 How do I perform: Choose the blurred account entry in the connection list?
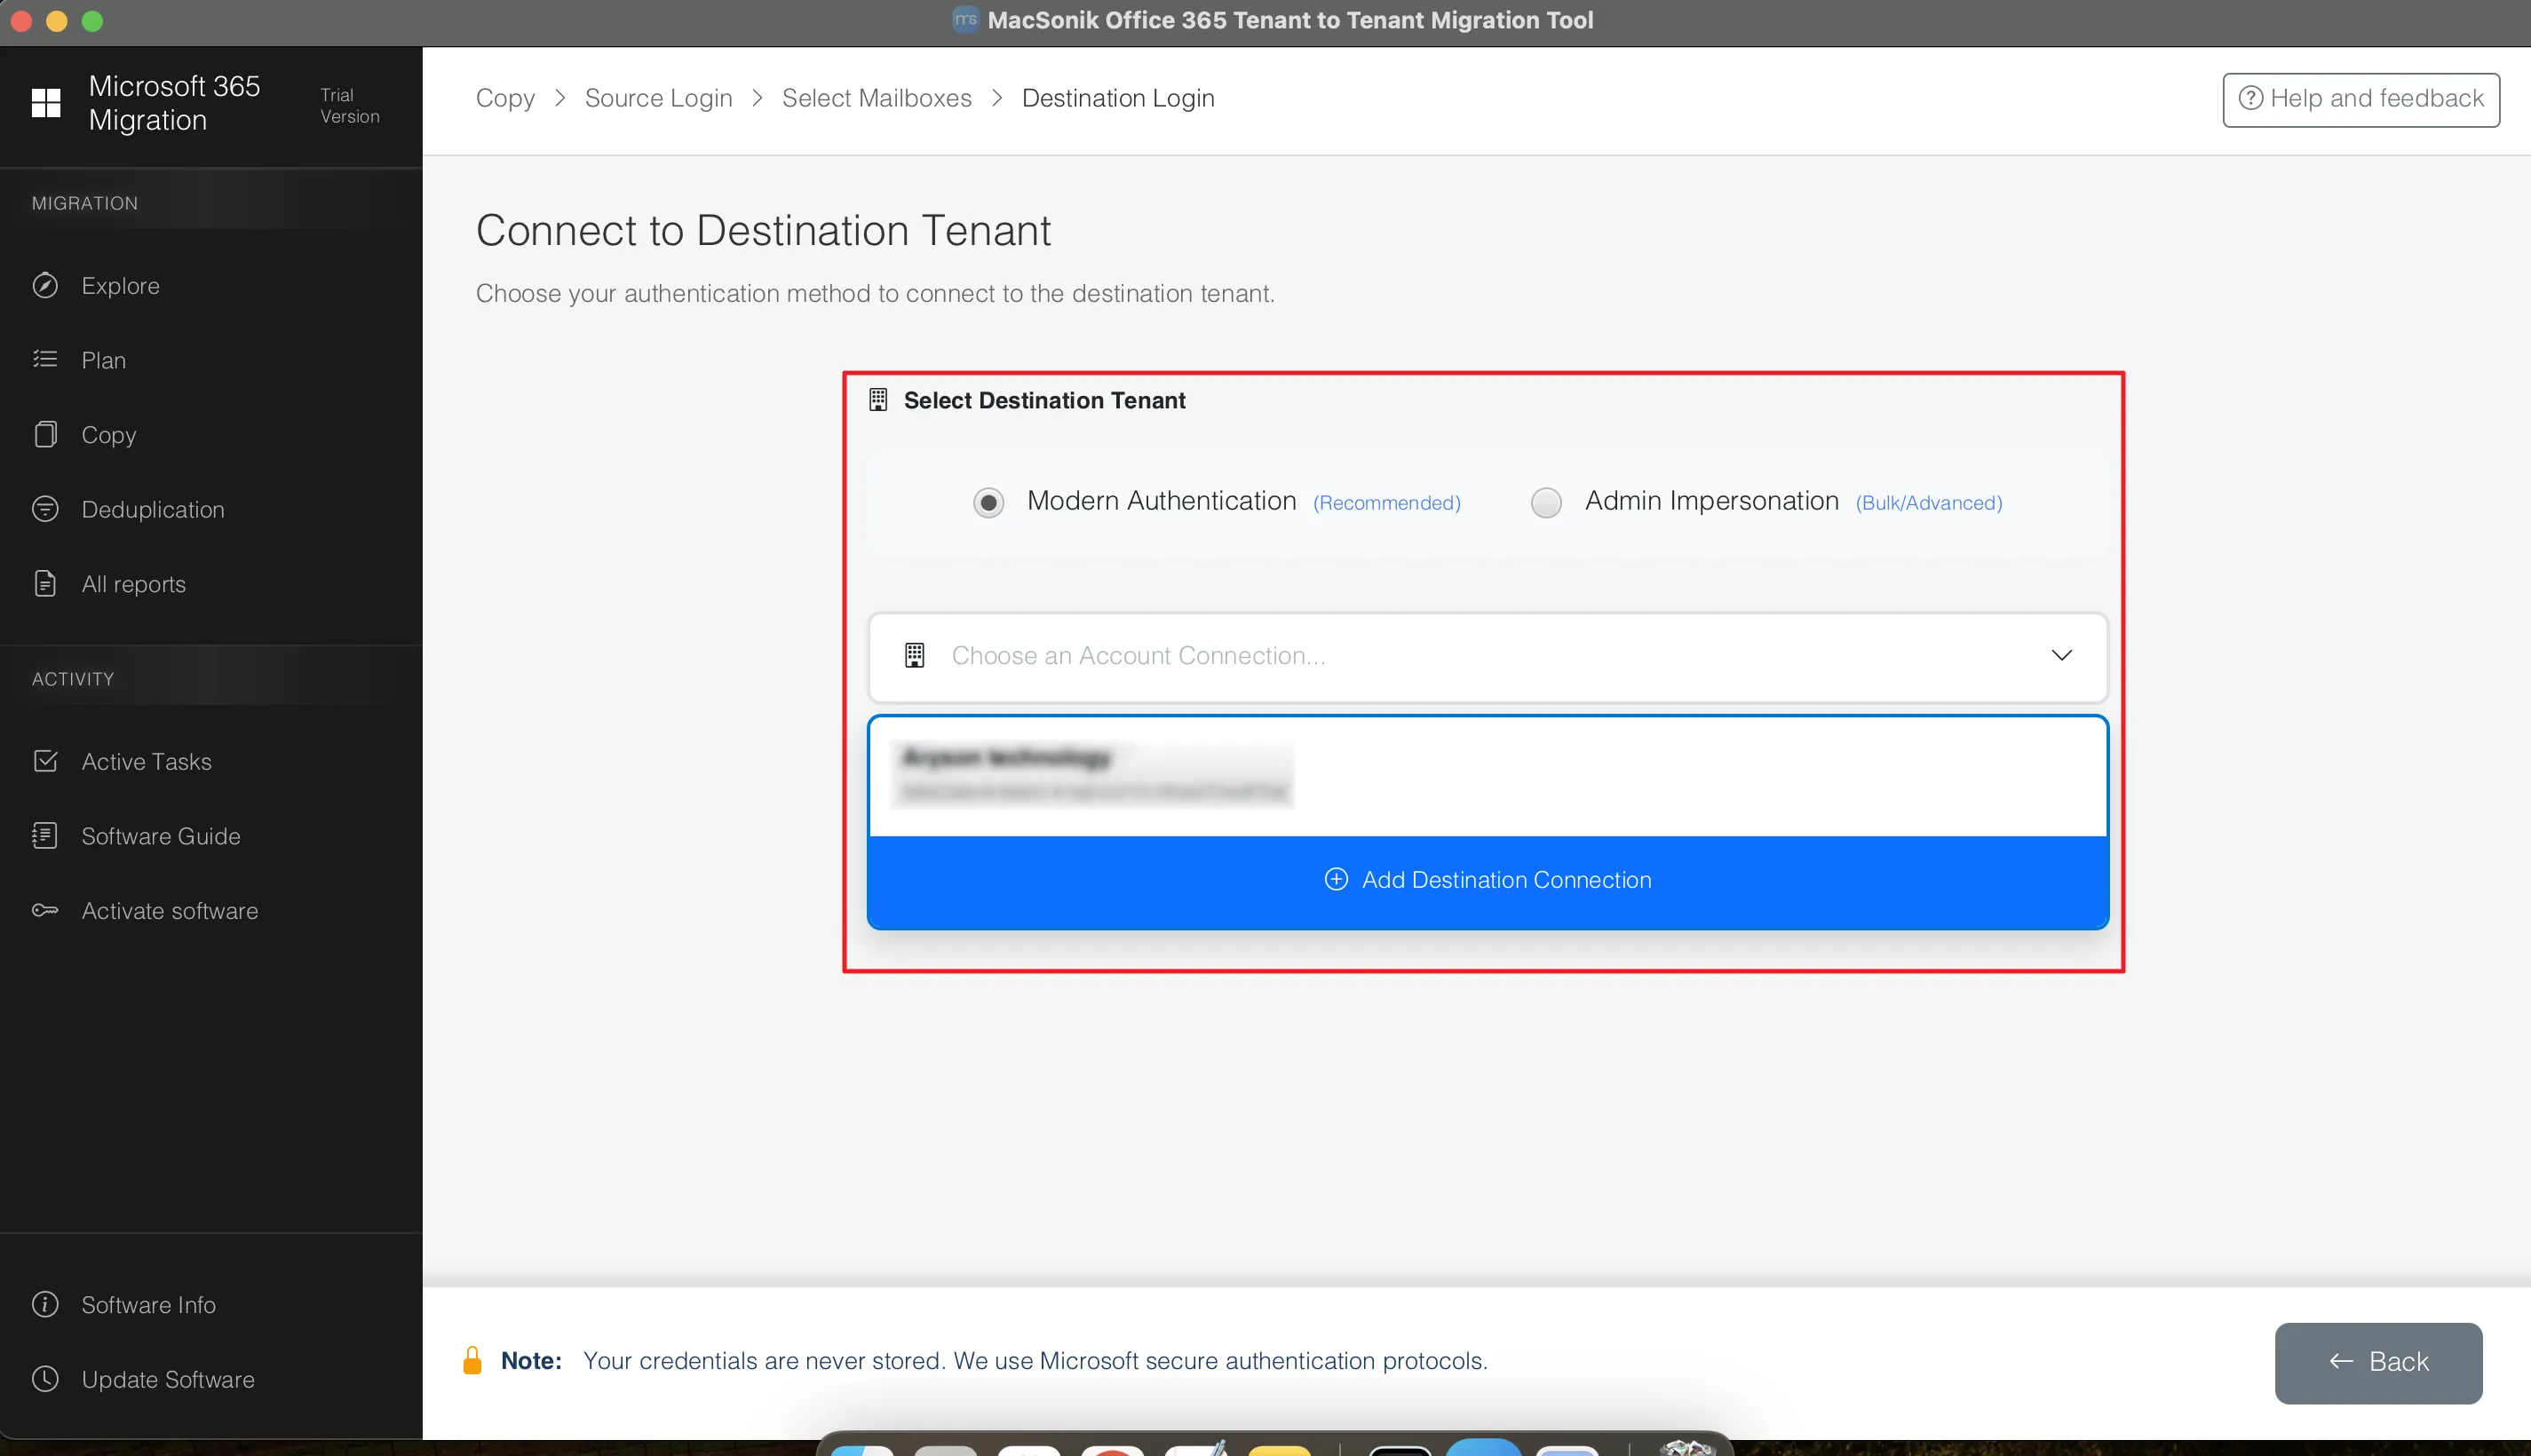[1488, 775]
